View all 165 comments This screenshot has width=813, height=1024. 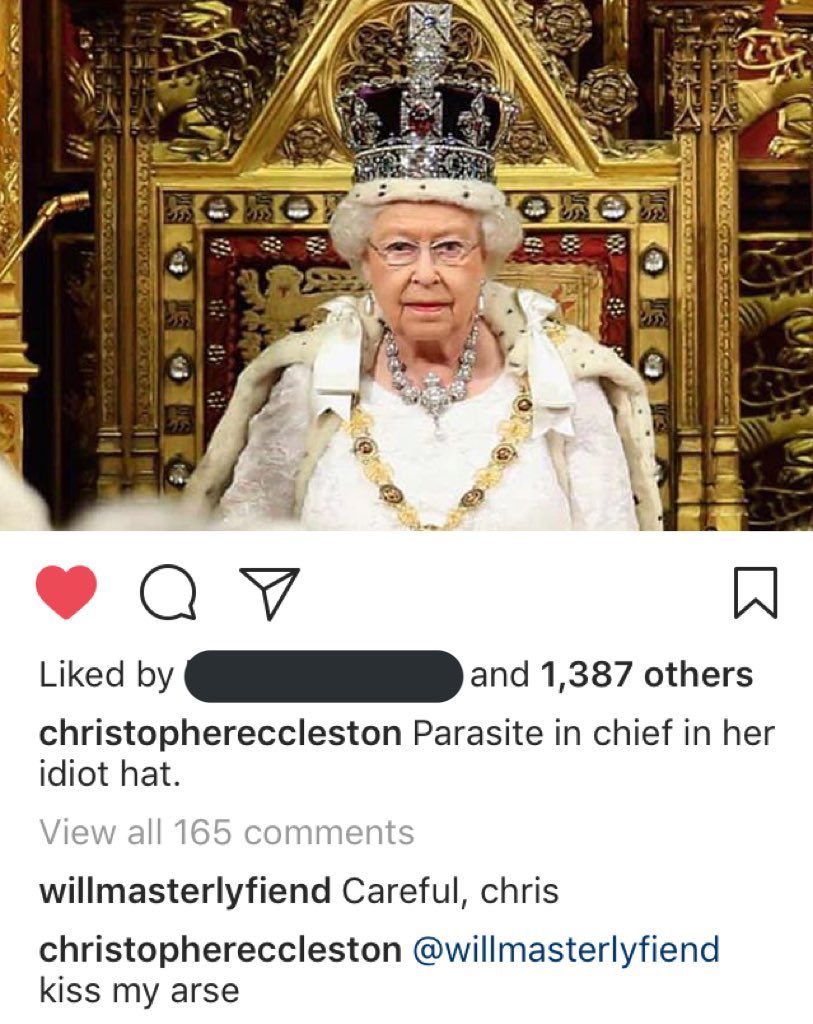click(x=227, y=833)
